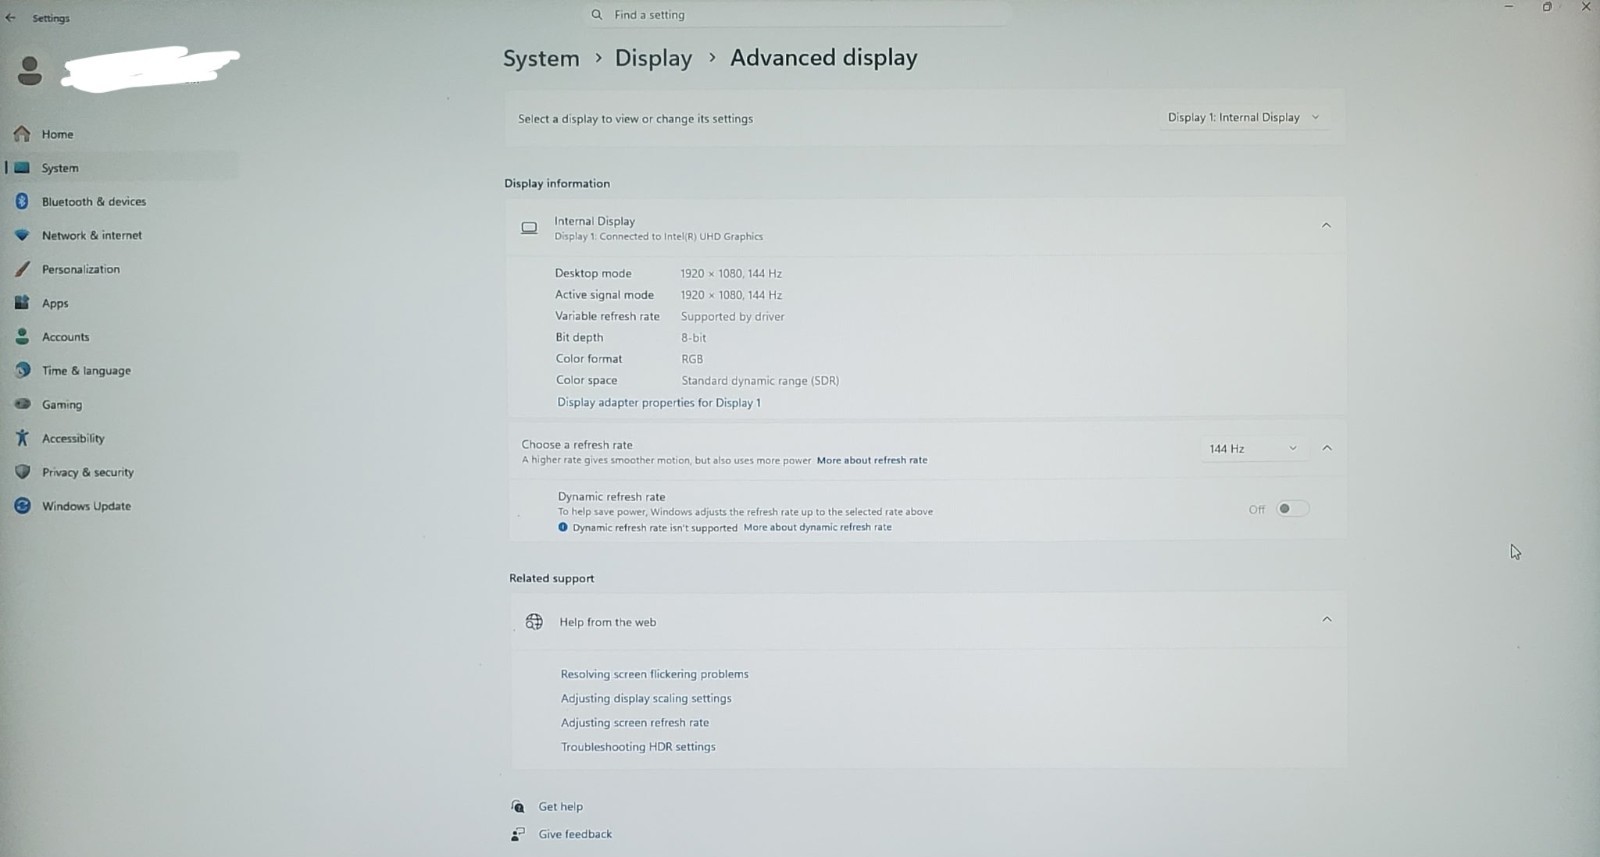The width and height of the screenshot is (1600, 857).
Task: Click More about dynamic refresh rate link
Action: point(817,527)
